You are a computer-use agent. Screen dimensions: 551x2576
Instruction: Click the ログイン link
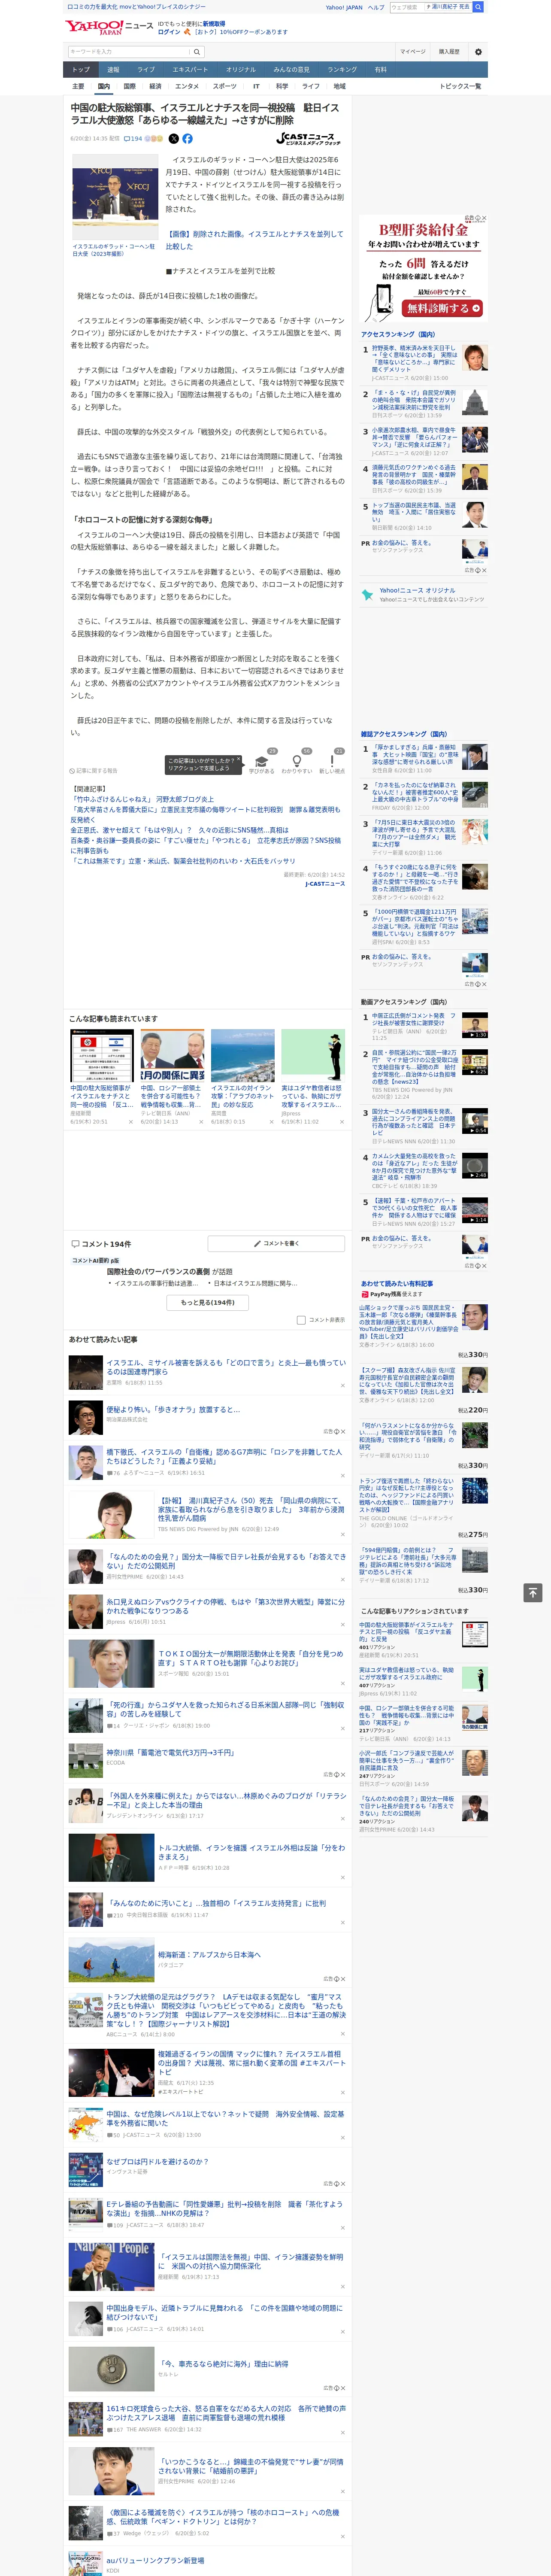click(169, 32)
